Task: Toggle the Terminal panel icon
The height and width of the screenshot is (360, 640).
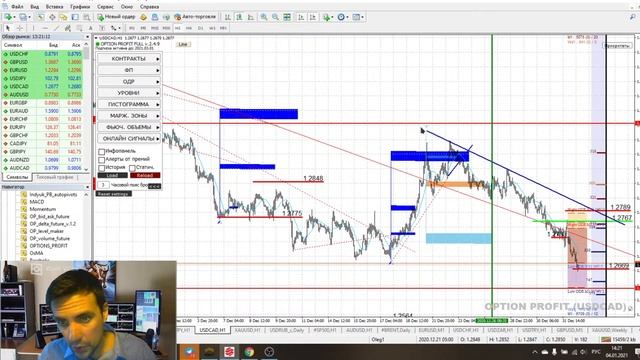Action: (75, 17)
